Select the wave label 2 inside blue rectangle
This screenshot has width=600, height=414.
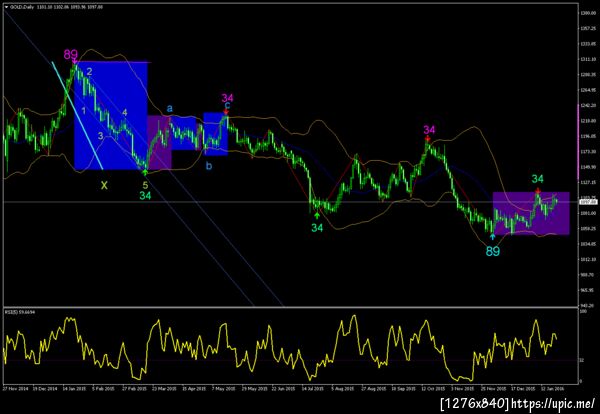[x=89, y=72]
